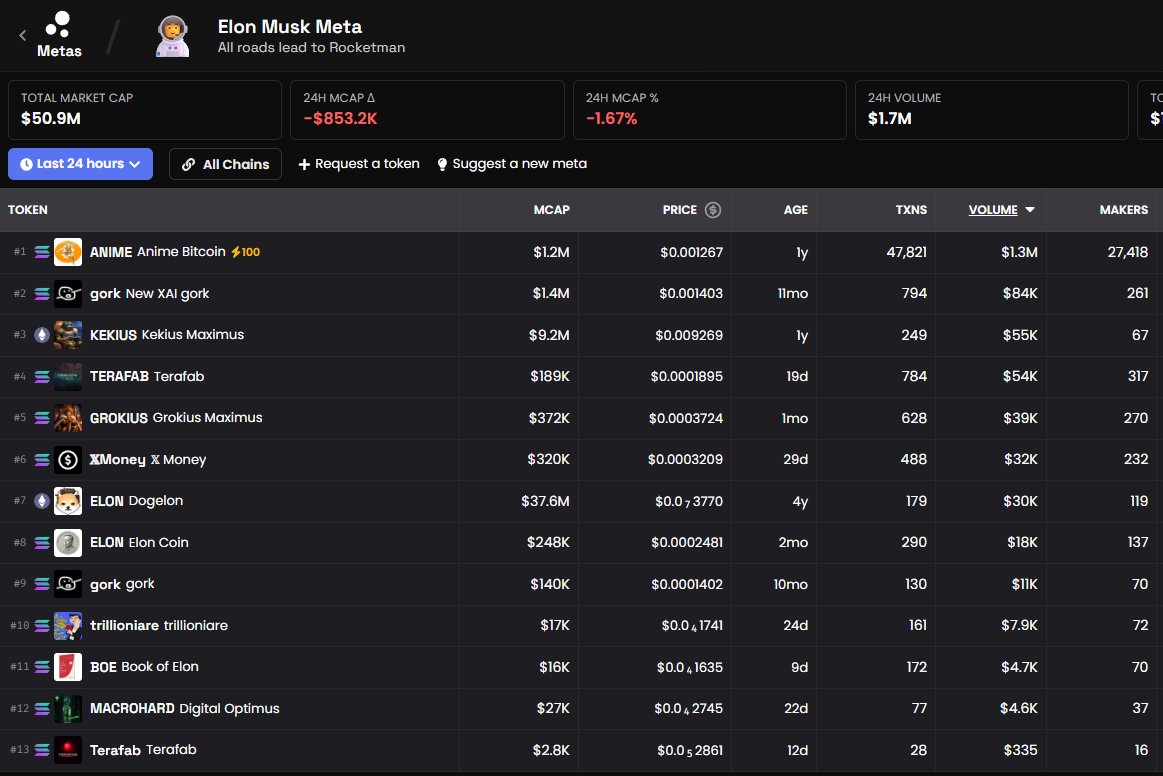Image resolution: width=1163 pixels, height=776 pixels.
Task: Click the $37.6M Dogelon market cap
Action: [x=545, y=502]
